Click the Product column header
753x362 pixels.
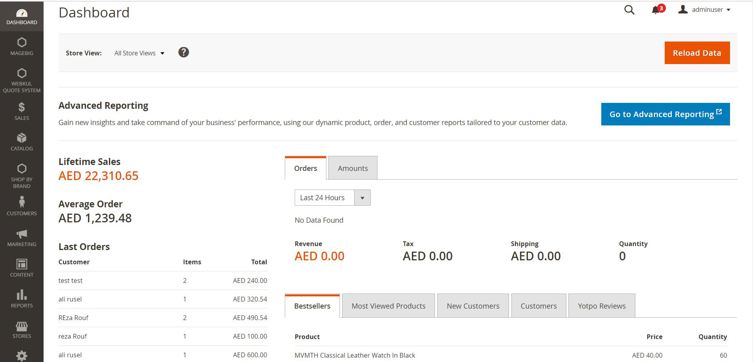click(307, 337)
